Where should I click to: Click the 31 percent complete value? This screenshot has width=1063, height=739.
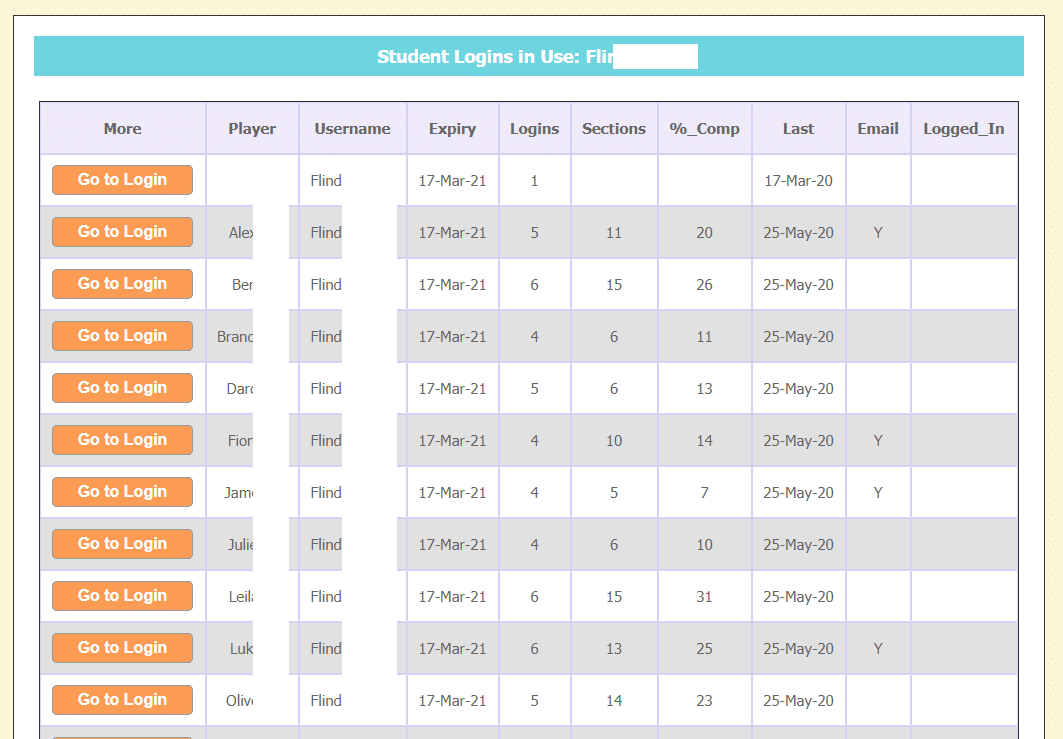(x=704, y=597)
